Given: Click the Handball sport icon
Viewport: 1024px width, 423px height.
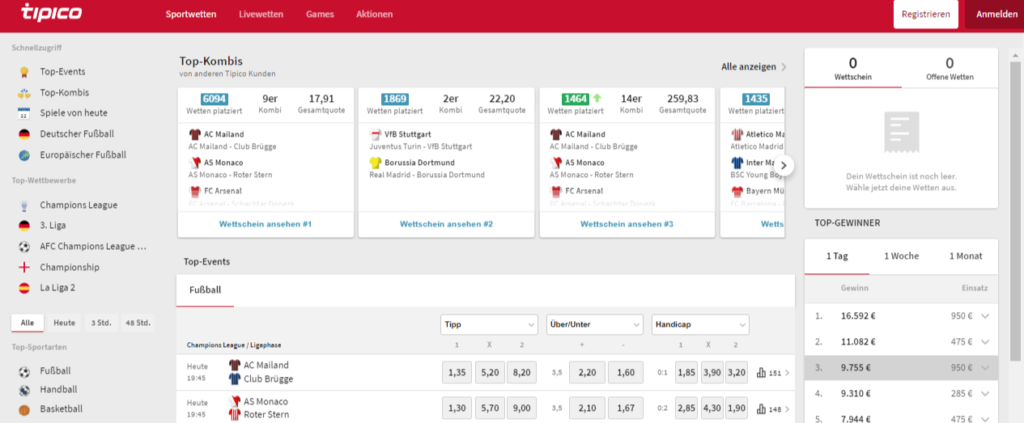Looking at the screenshot, I should point(24,390).
